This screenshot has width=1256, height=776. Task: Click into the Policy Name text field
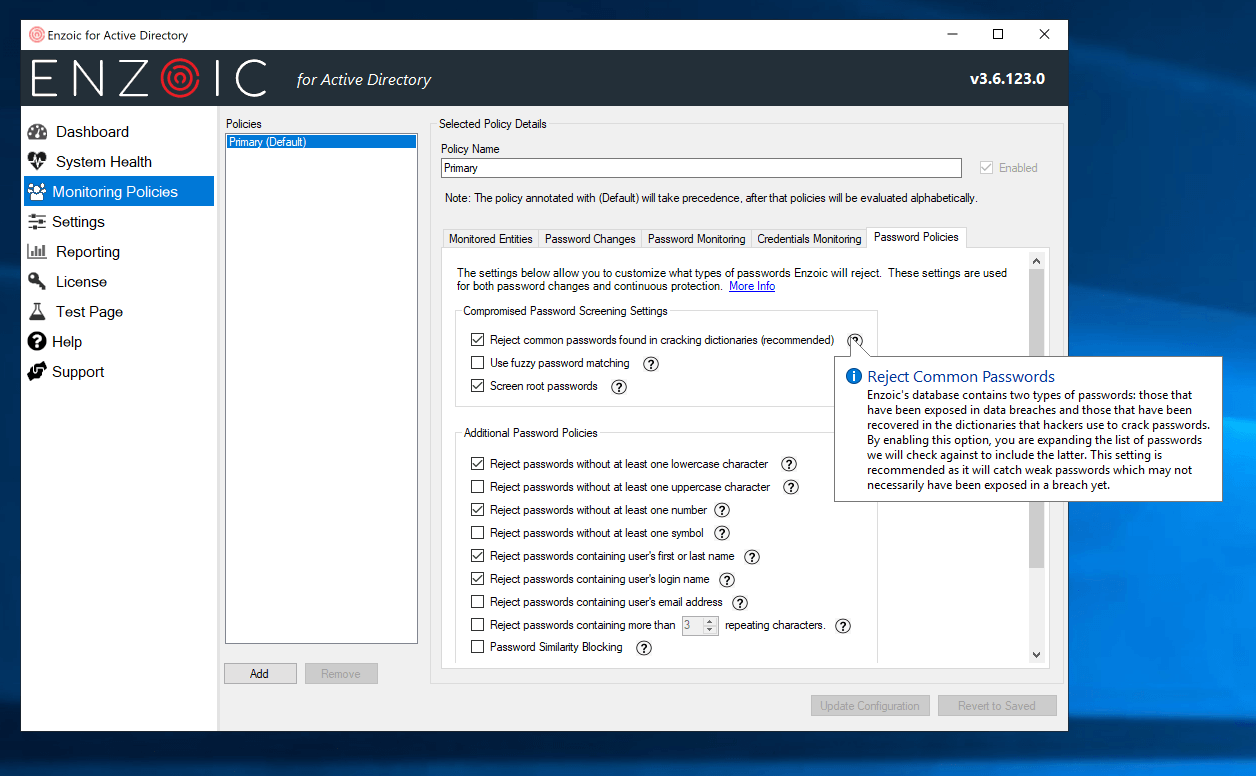point(700,168)
